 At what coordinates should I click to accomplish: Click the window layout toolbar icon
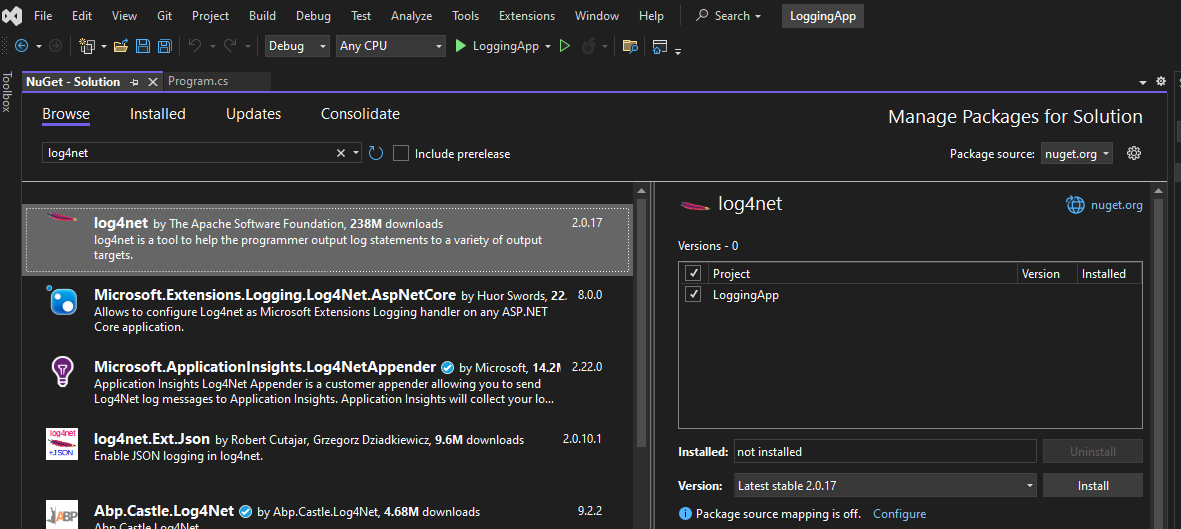point(660,47)
